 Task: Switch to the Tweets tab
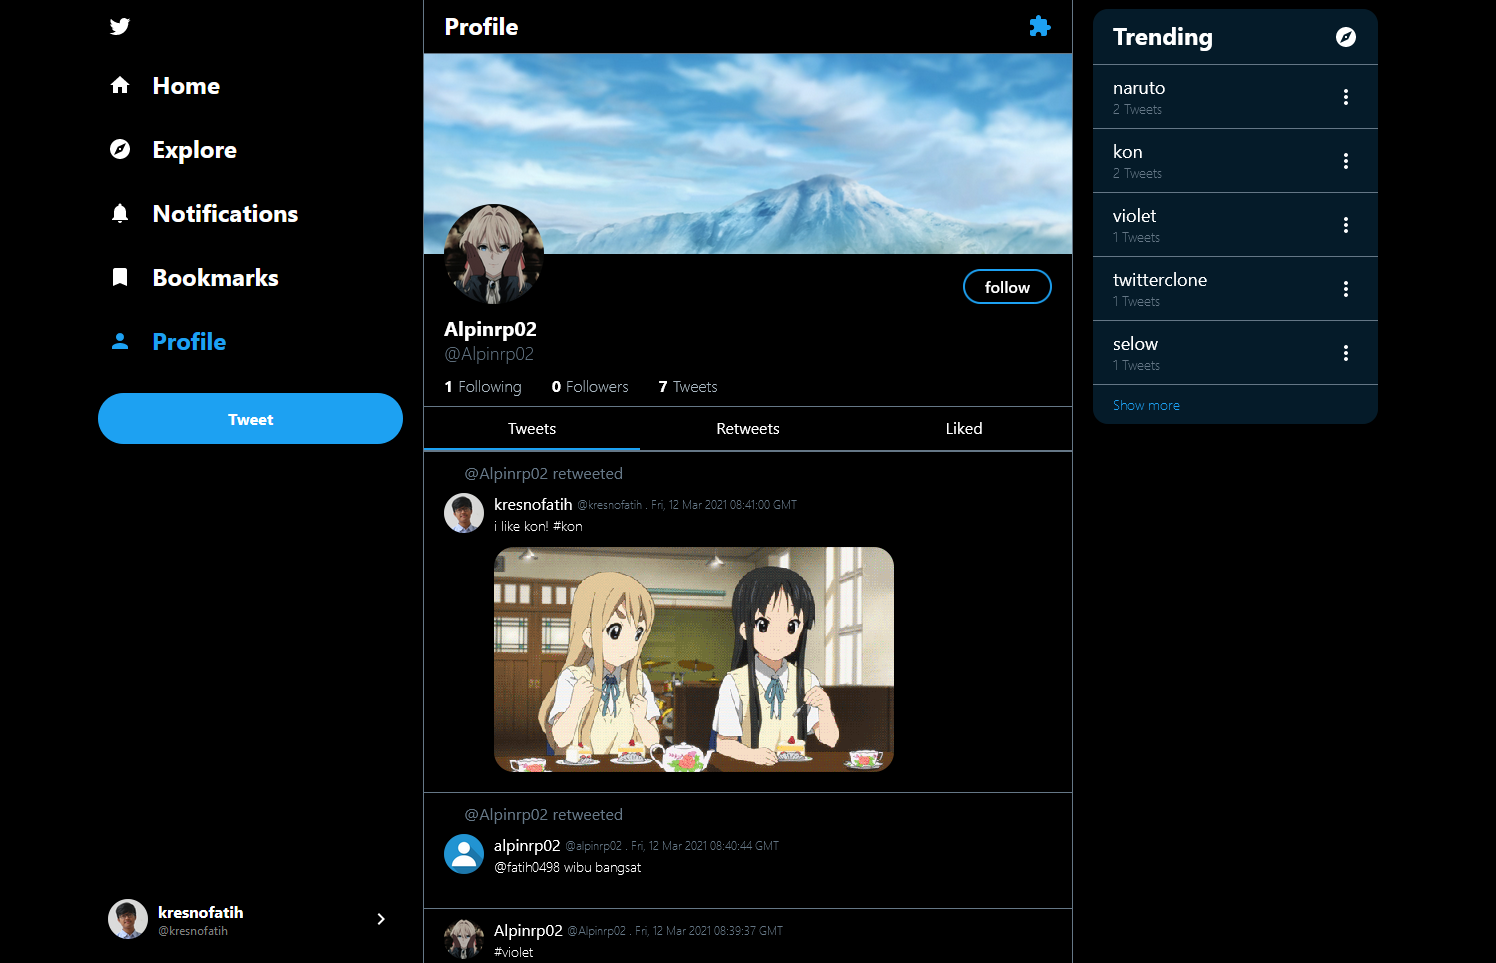[x=532, y=429]
